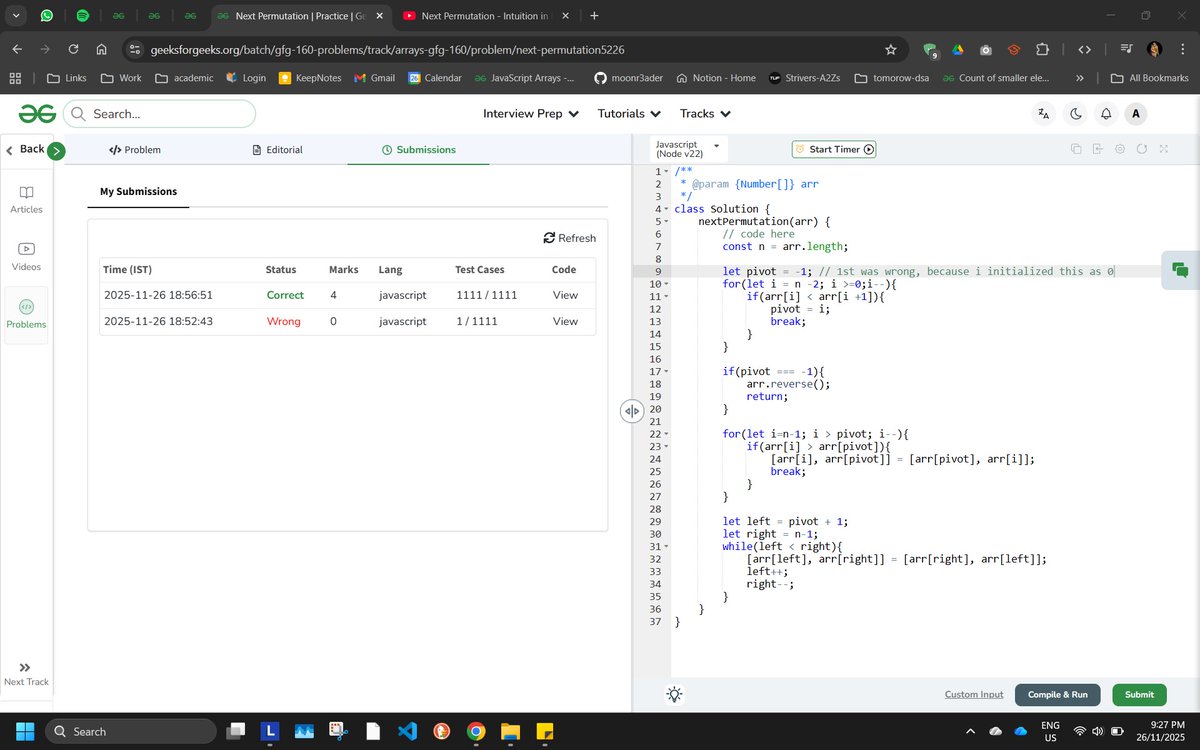Open Chrome three-dot menu
Viewport: 1200px width, 750px height.
(1182, 49)
